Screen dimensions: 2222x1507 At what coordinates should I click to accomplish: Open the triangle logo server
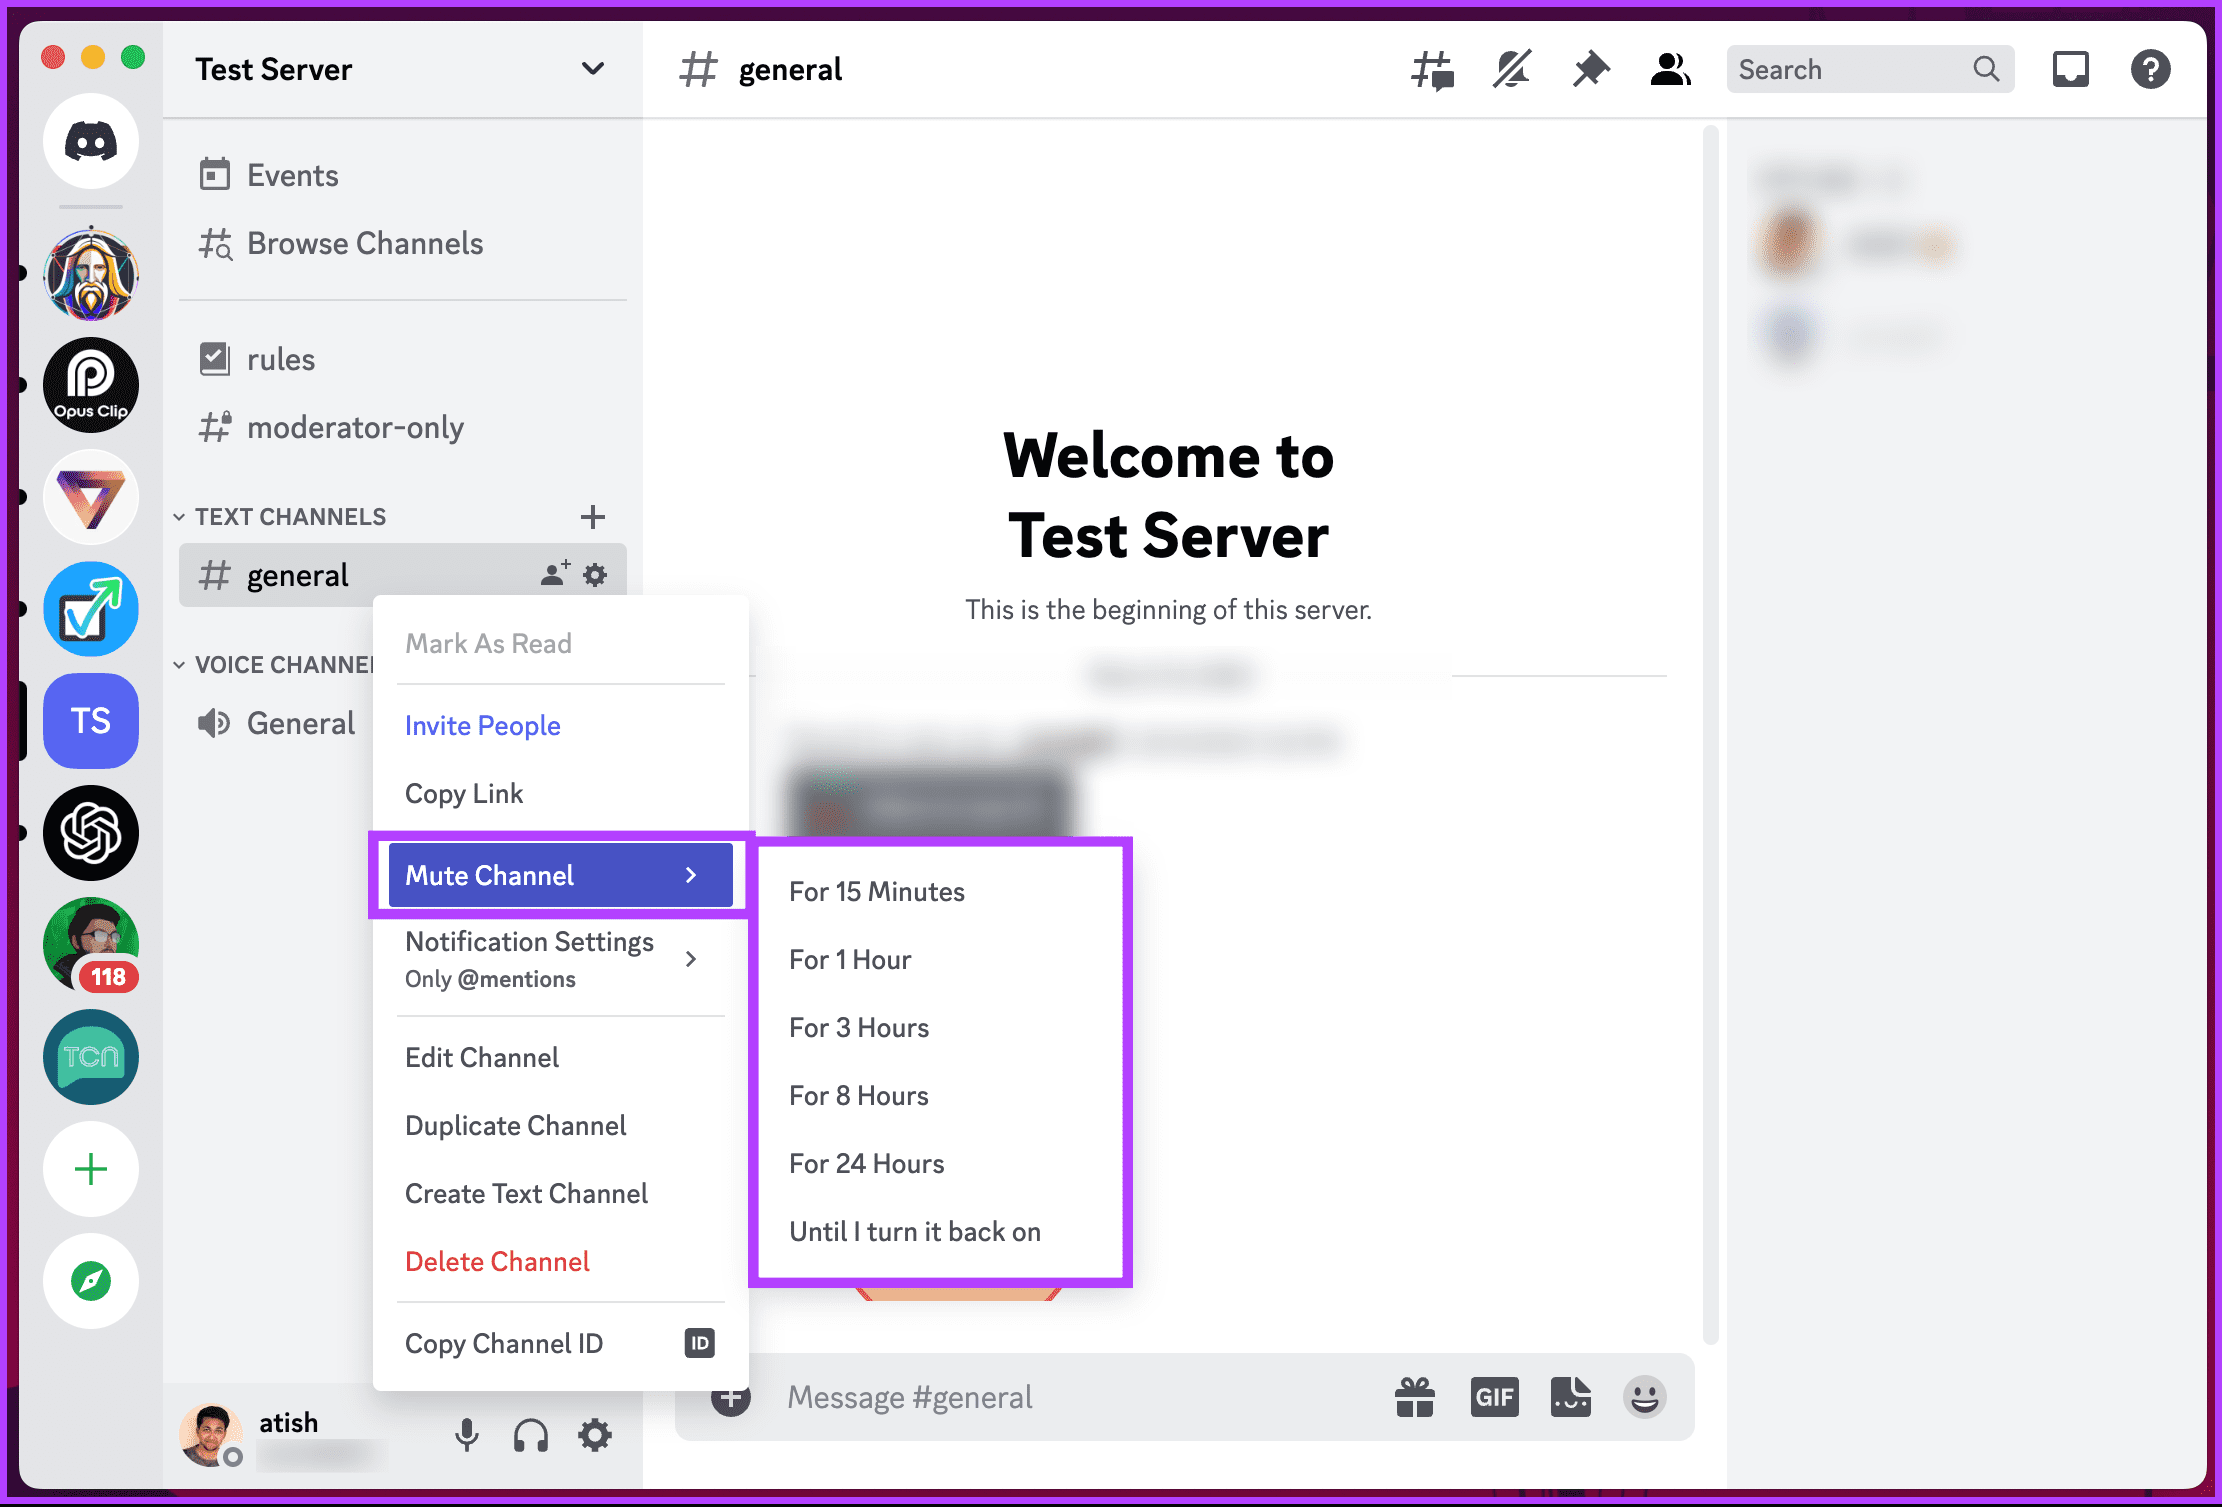point(91,497)
